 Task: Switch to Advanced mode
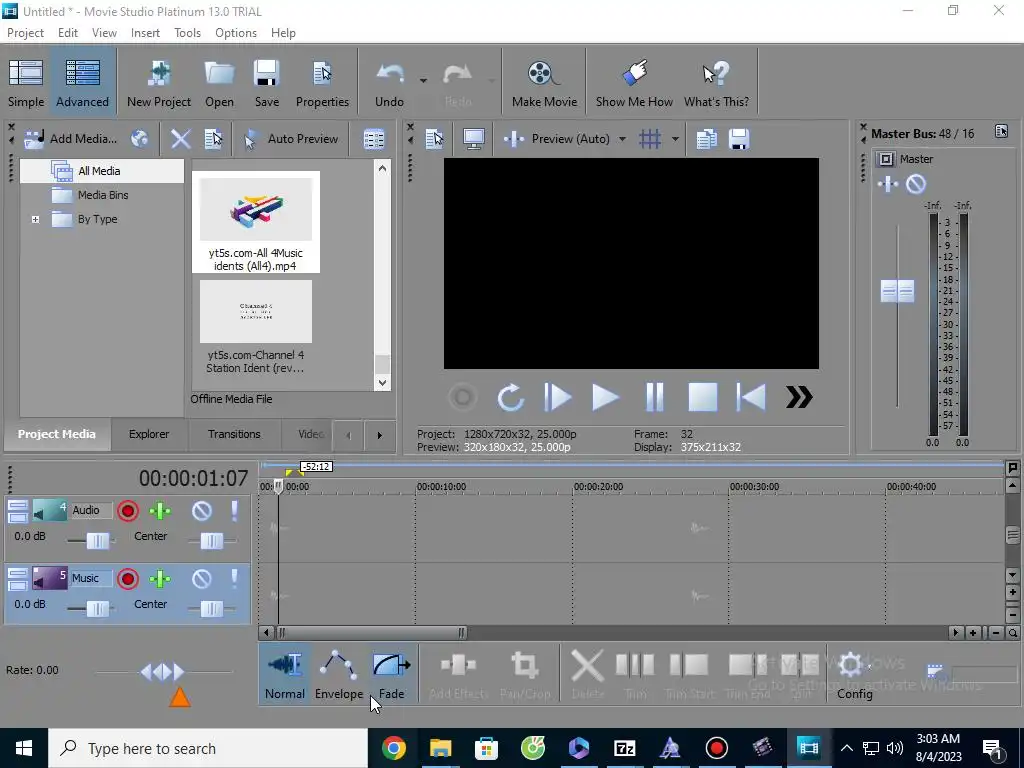pyautogui.click(x=82, y=83)
